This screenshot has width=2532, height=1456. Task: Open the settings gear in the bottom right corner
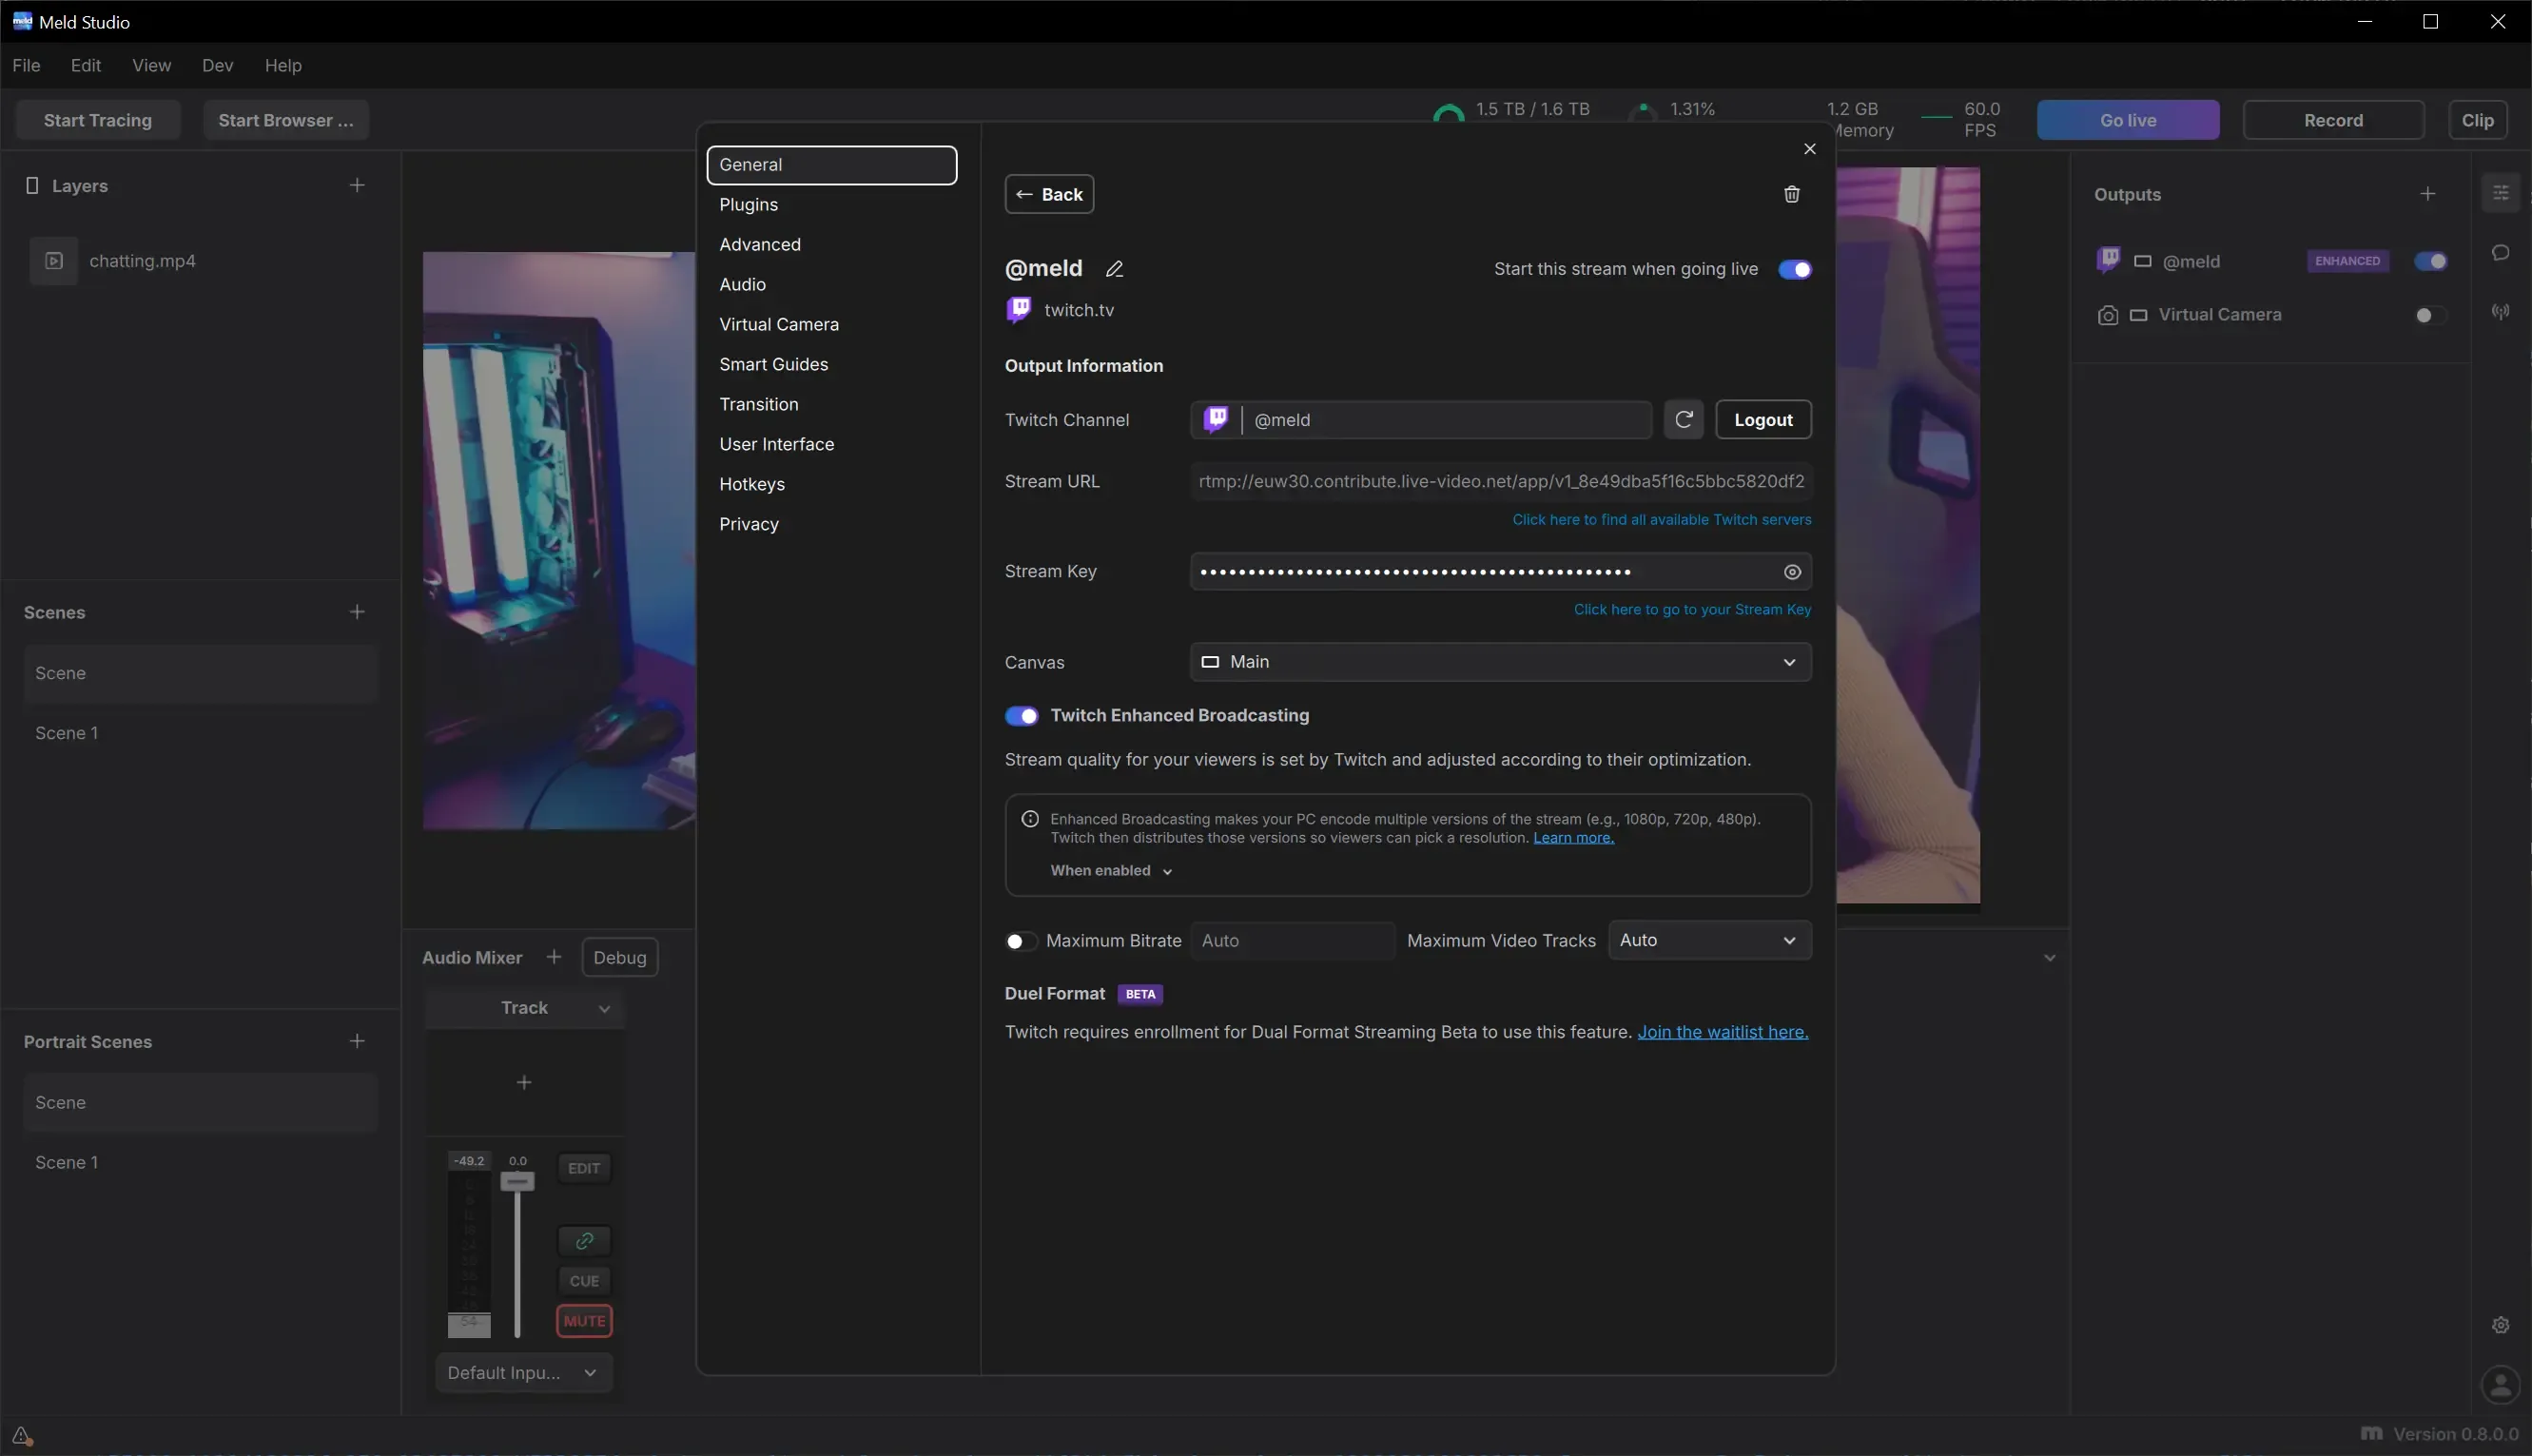pyautogui.click(x=2499, y=1324)
